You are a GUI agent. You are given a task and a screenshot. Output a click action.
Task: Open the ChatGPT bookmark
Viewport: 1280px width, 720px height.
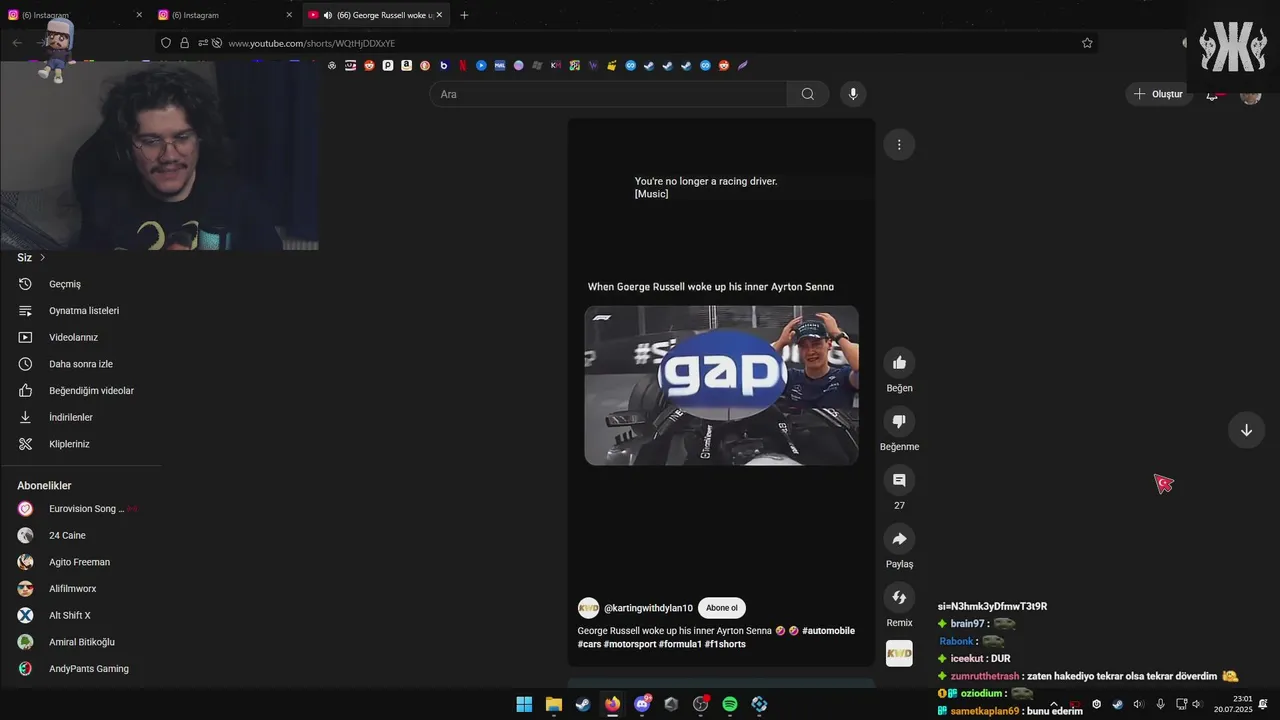(332, 65)
